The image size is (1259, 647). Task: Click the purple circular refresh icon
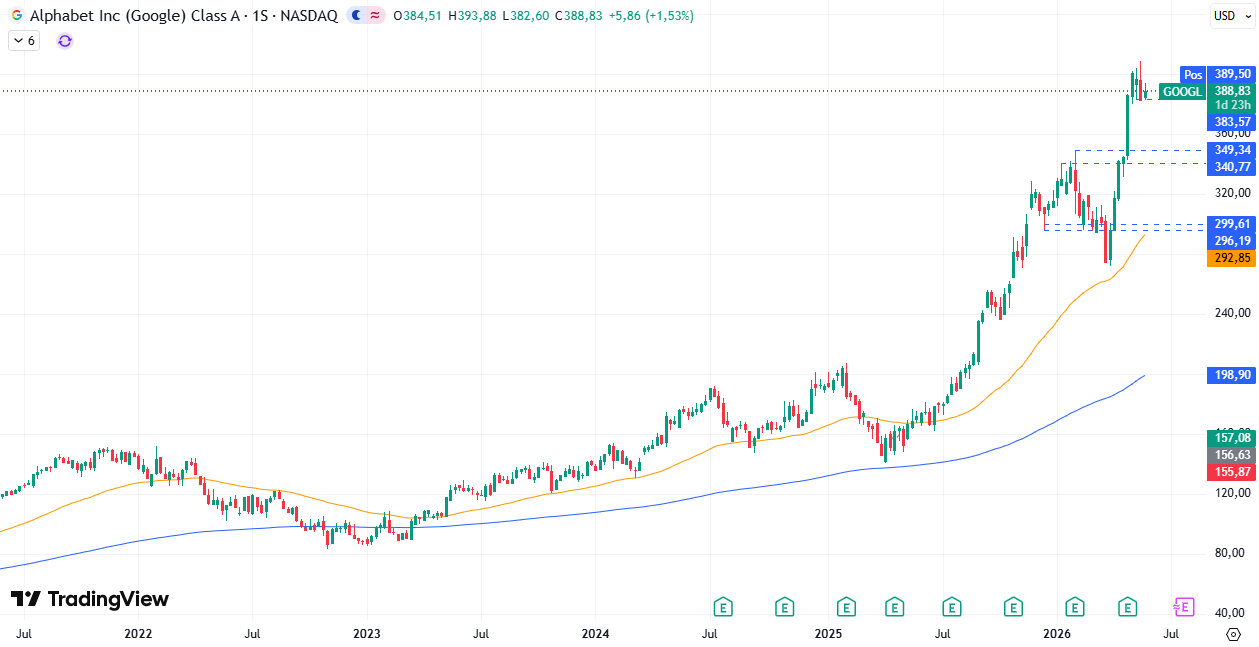tap(65, 41)
